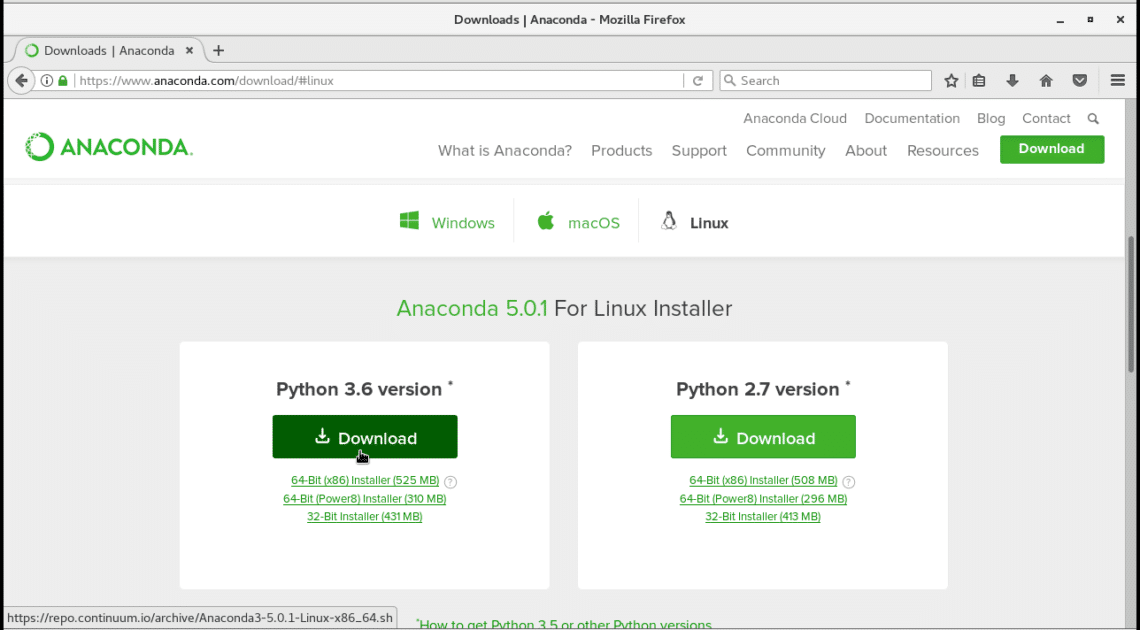Open the Firefox hamburger menu
Image resolution: width=1140 pixels, height=630 pixels.
1118,81
